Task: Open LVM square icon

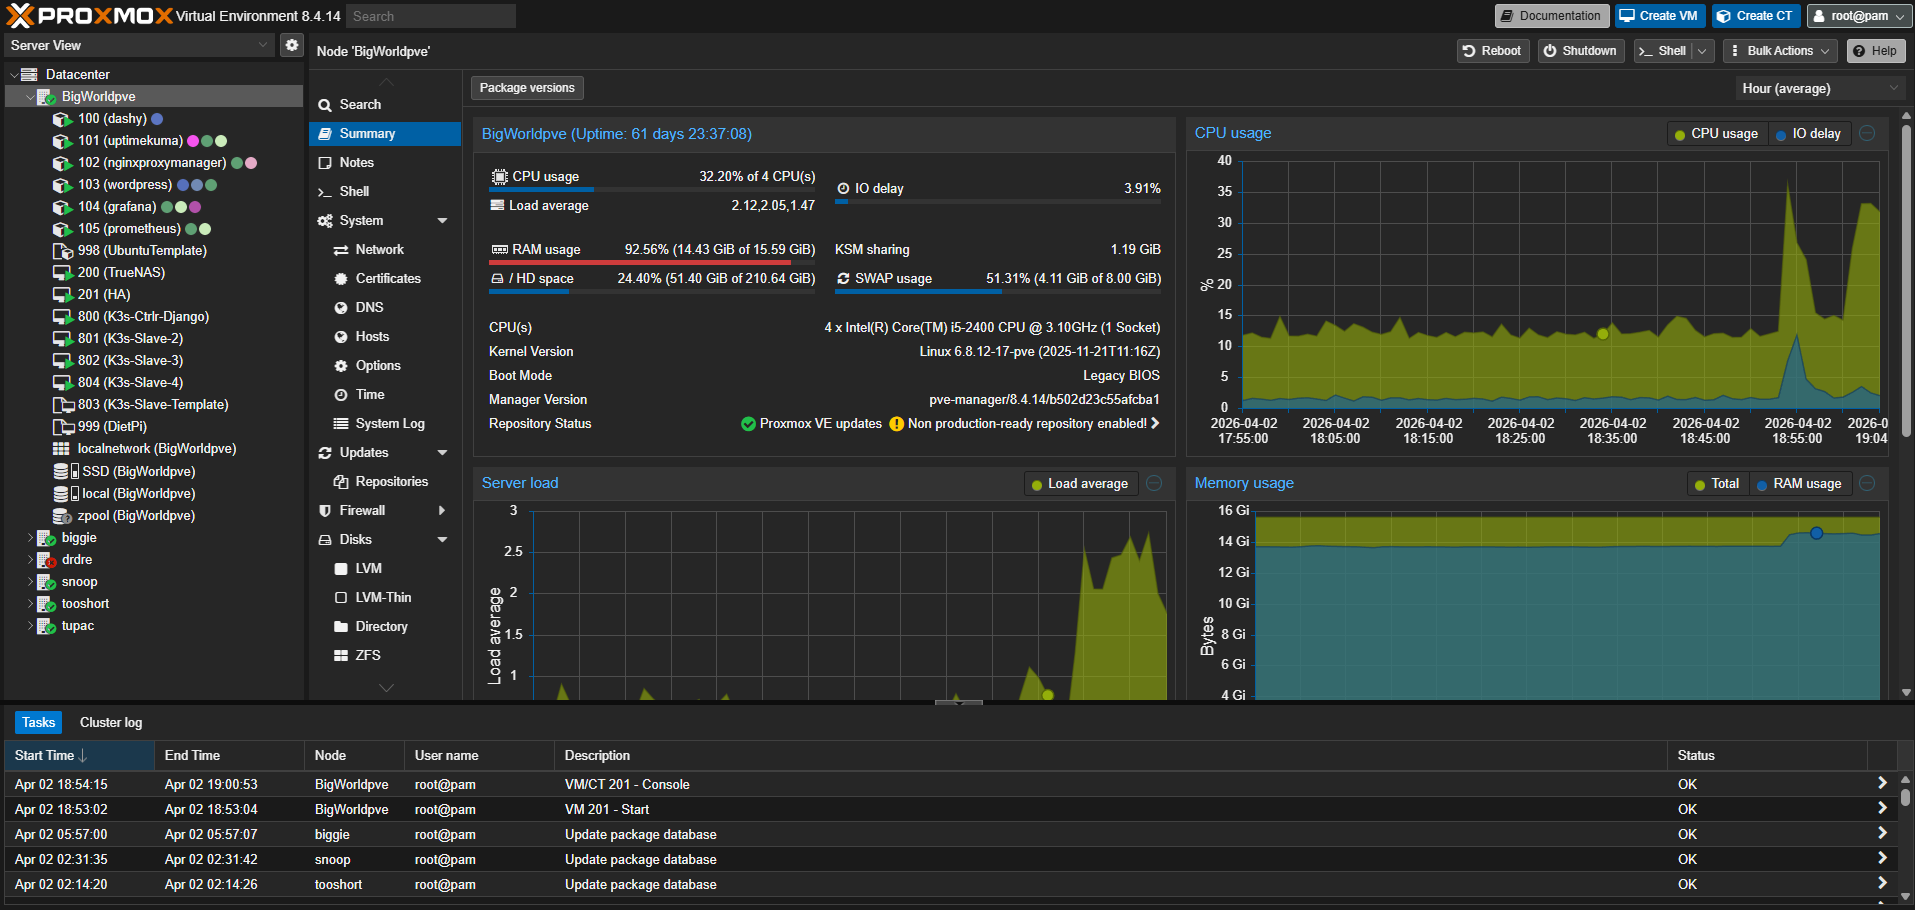Action: coord(341,569)
